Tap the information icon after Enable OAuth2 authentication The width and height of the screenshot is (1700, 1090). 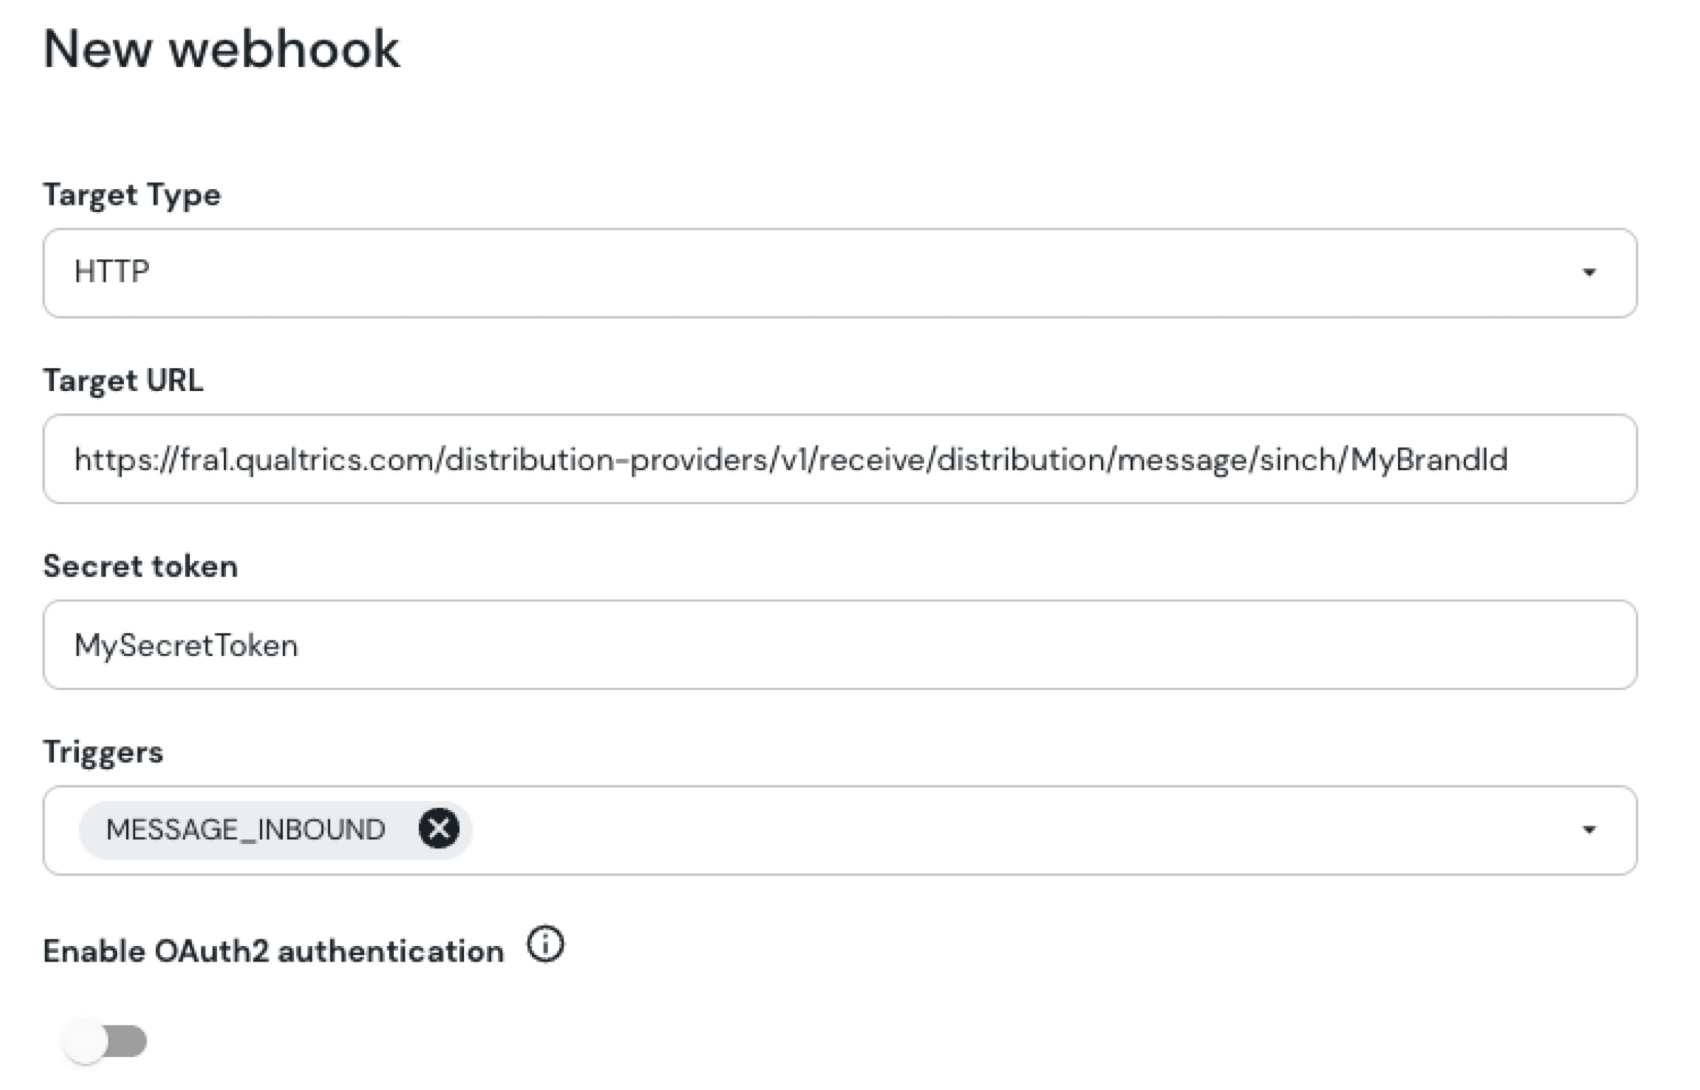[x=545, y=944]
